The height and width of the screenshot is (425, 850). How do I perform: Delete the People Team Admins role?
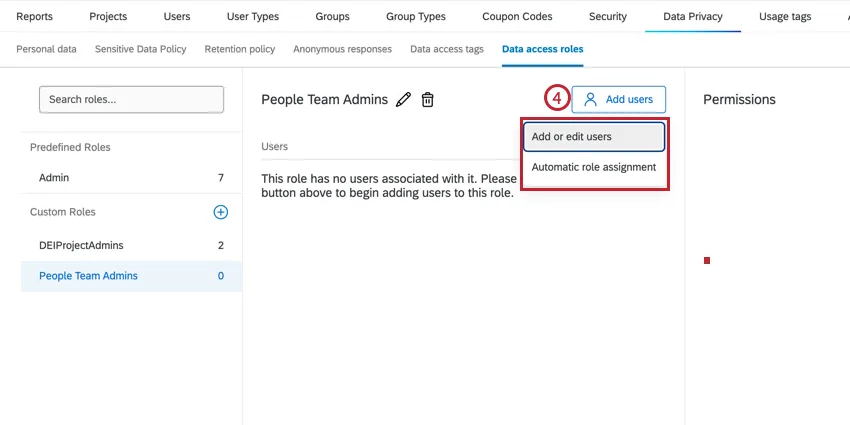point(428,99)
